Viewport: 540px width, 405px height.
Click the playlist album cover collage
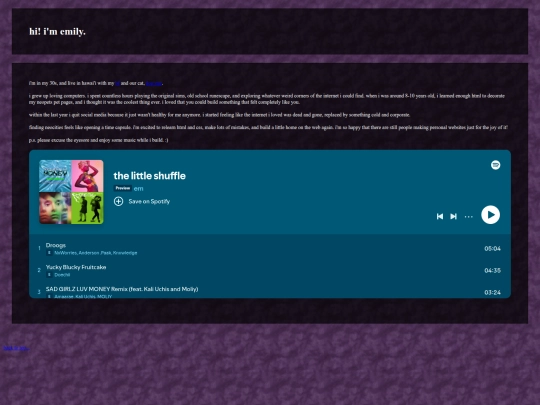(x=71, y=192)
